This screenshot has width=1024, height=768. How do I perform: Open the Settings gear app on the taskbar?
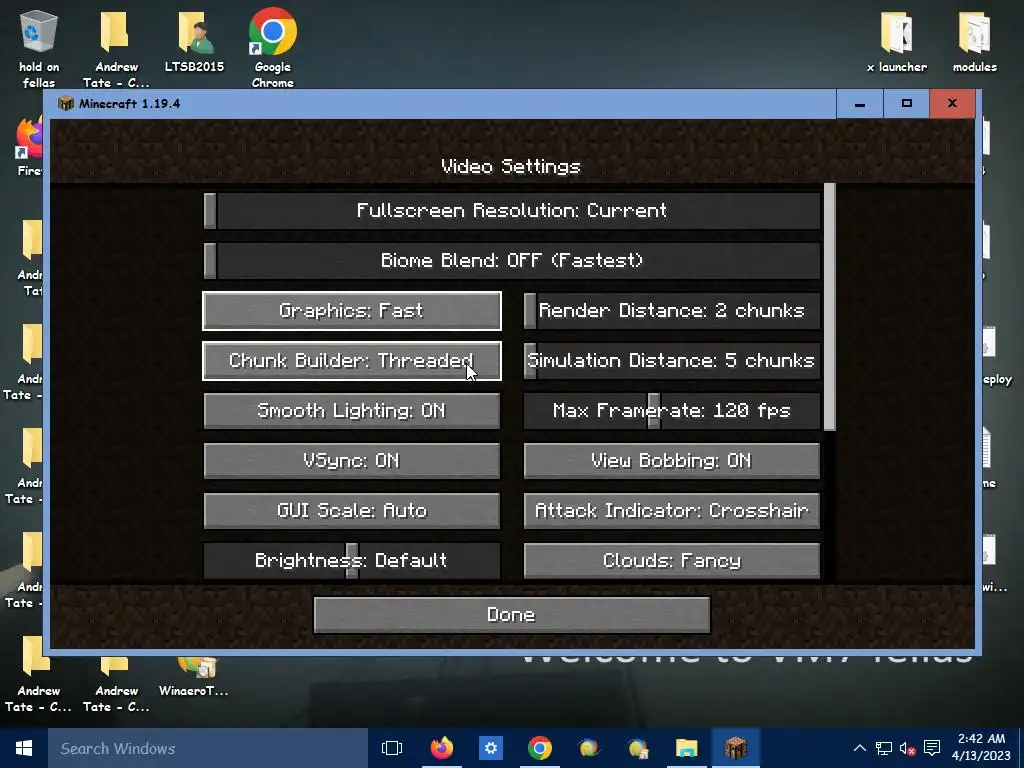(x=490, y=748)
